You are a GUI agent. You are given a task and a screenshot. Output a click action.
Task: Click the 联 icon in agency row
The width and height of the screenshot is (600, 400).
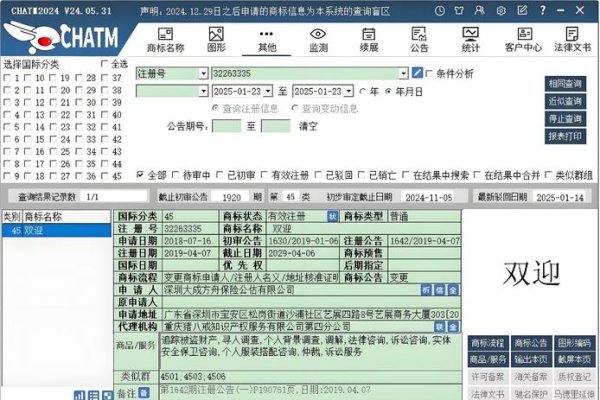pyautogui.click(x=439, y=327)
